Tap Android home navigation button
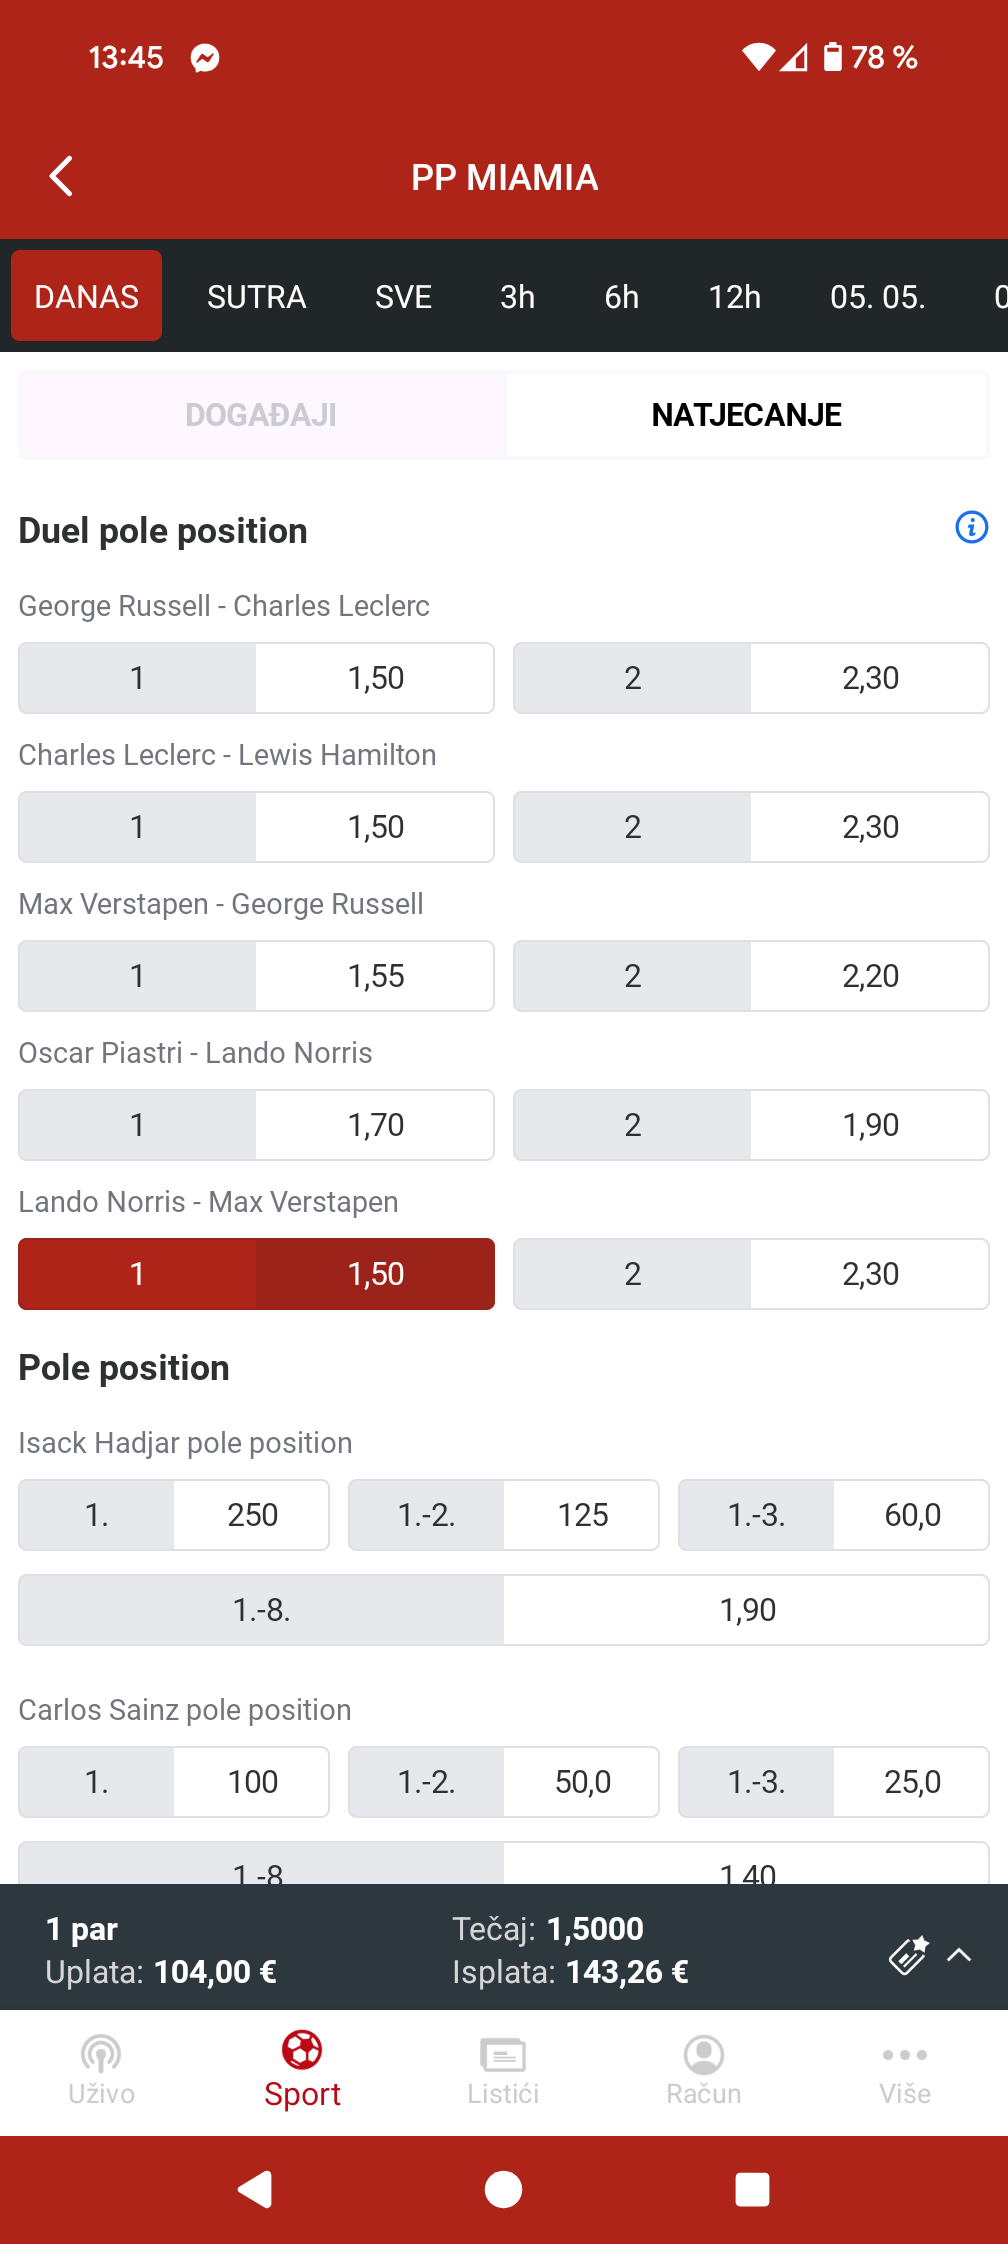The height and width of the screenshot is (2244, 1008). 503,2190
